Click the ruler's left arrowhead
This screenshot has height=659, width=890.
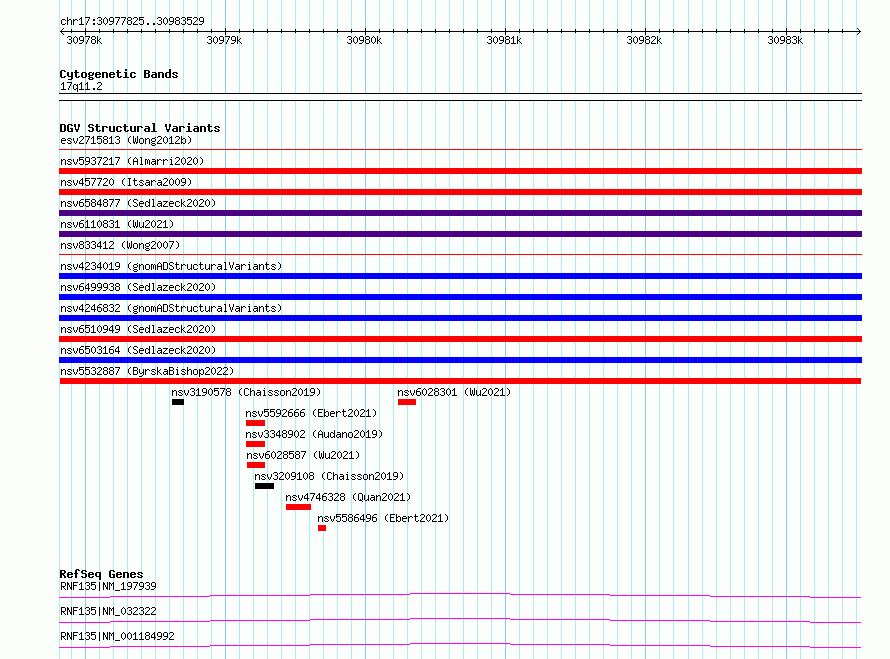pyautogui.click(x=62, y=31)
